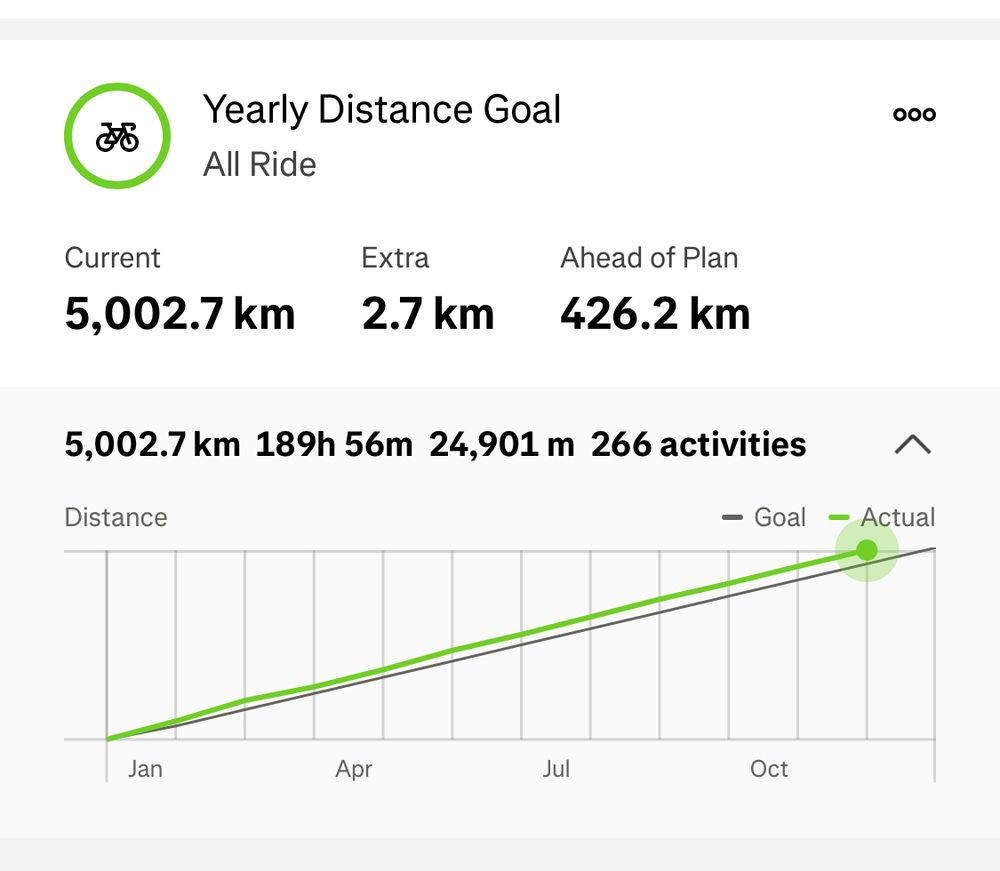Click the Actual legend line indicator
Image resolution: width=1000 pixels, height=871 pixels.
[837, 517]
